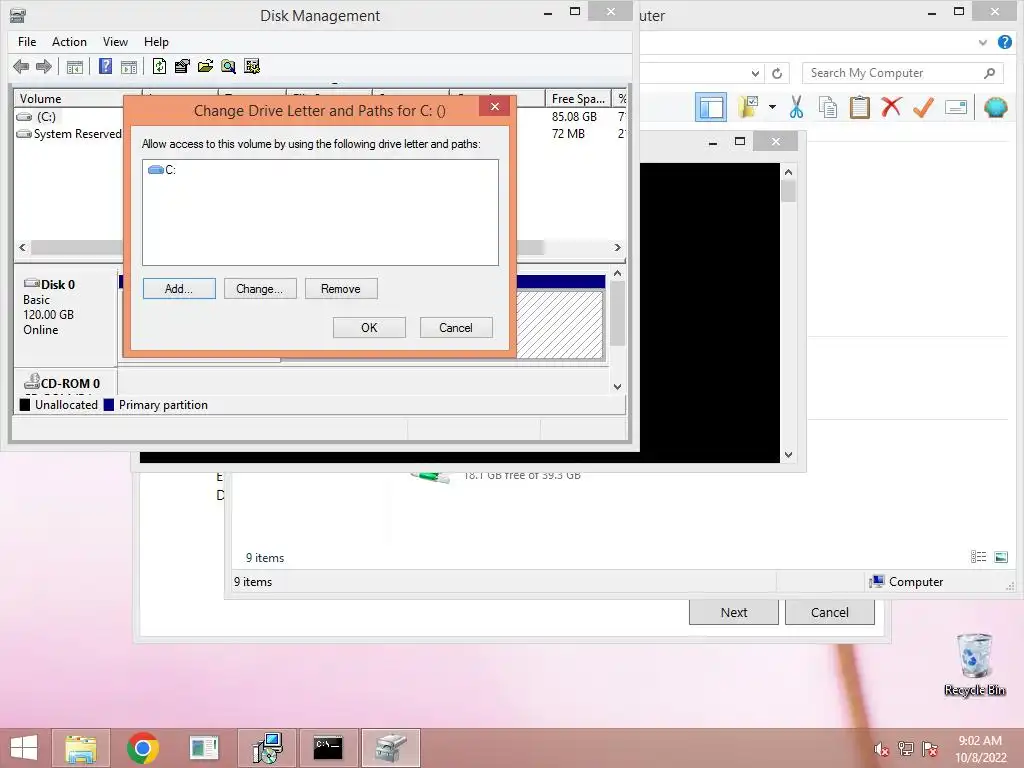This screenshot has height=768, width=1024.
Task: Click the black window's scroll up arrow
Action: (788, 172)
